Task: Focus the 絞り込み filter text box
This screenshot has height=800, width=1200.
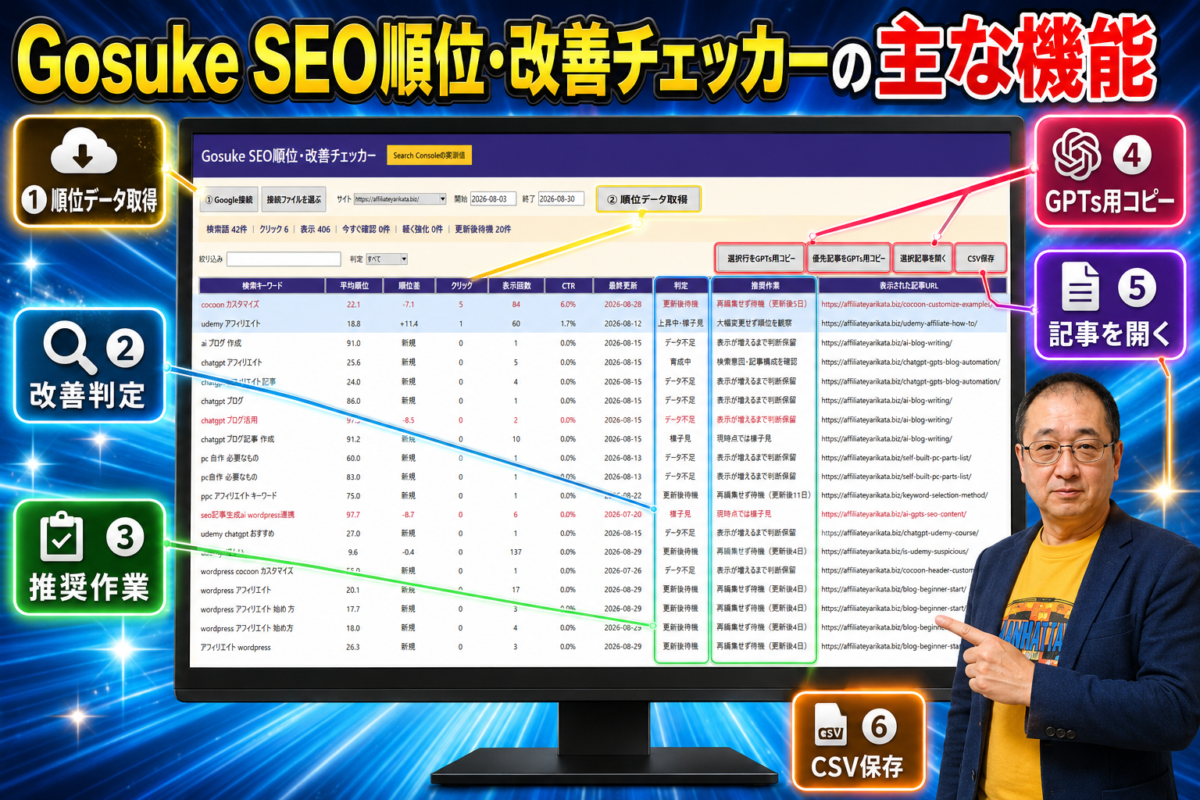Action: (283, 259)
